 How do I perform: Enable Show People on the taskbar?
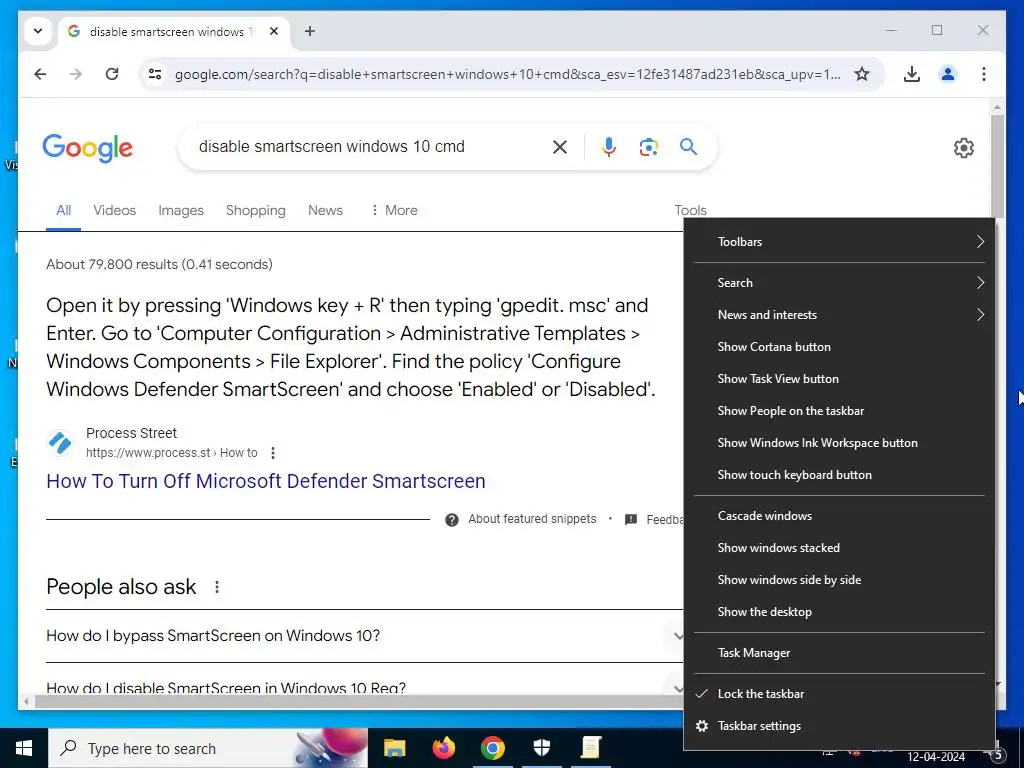tap(839, 411)
